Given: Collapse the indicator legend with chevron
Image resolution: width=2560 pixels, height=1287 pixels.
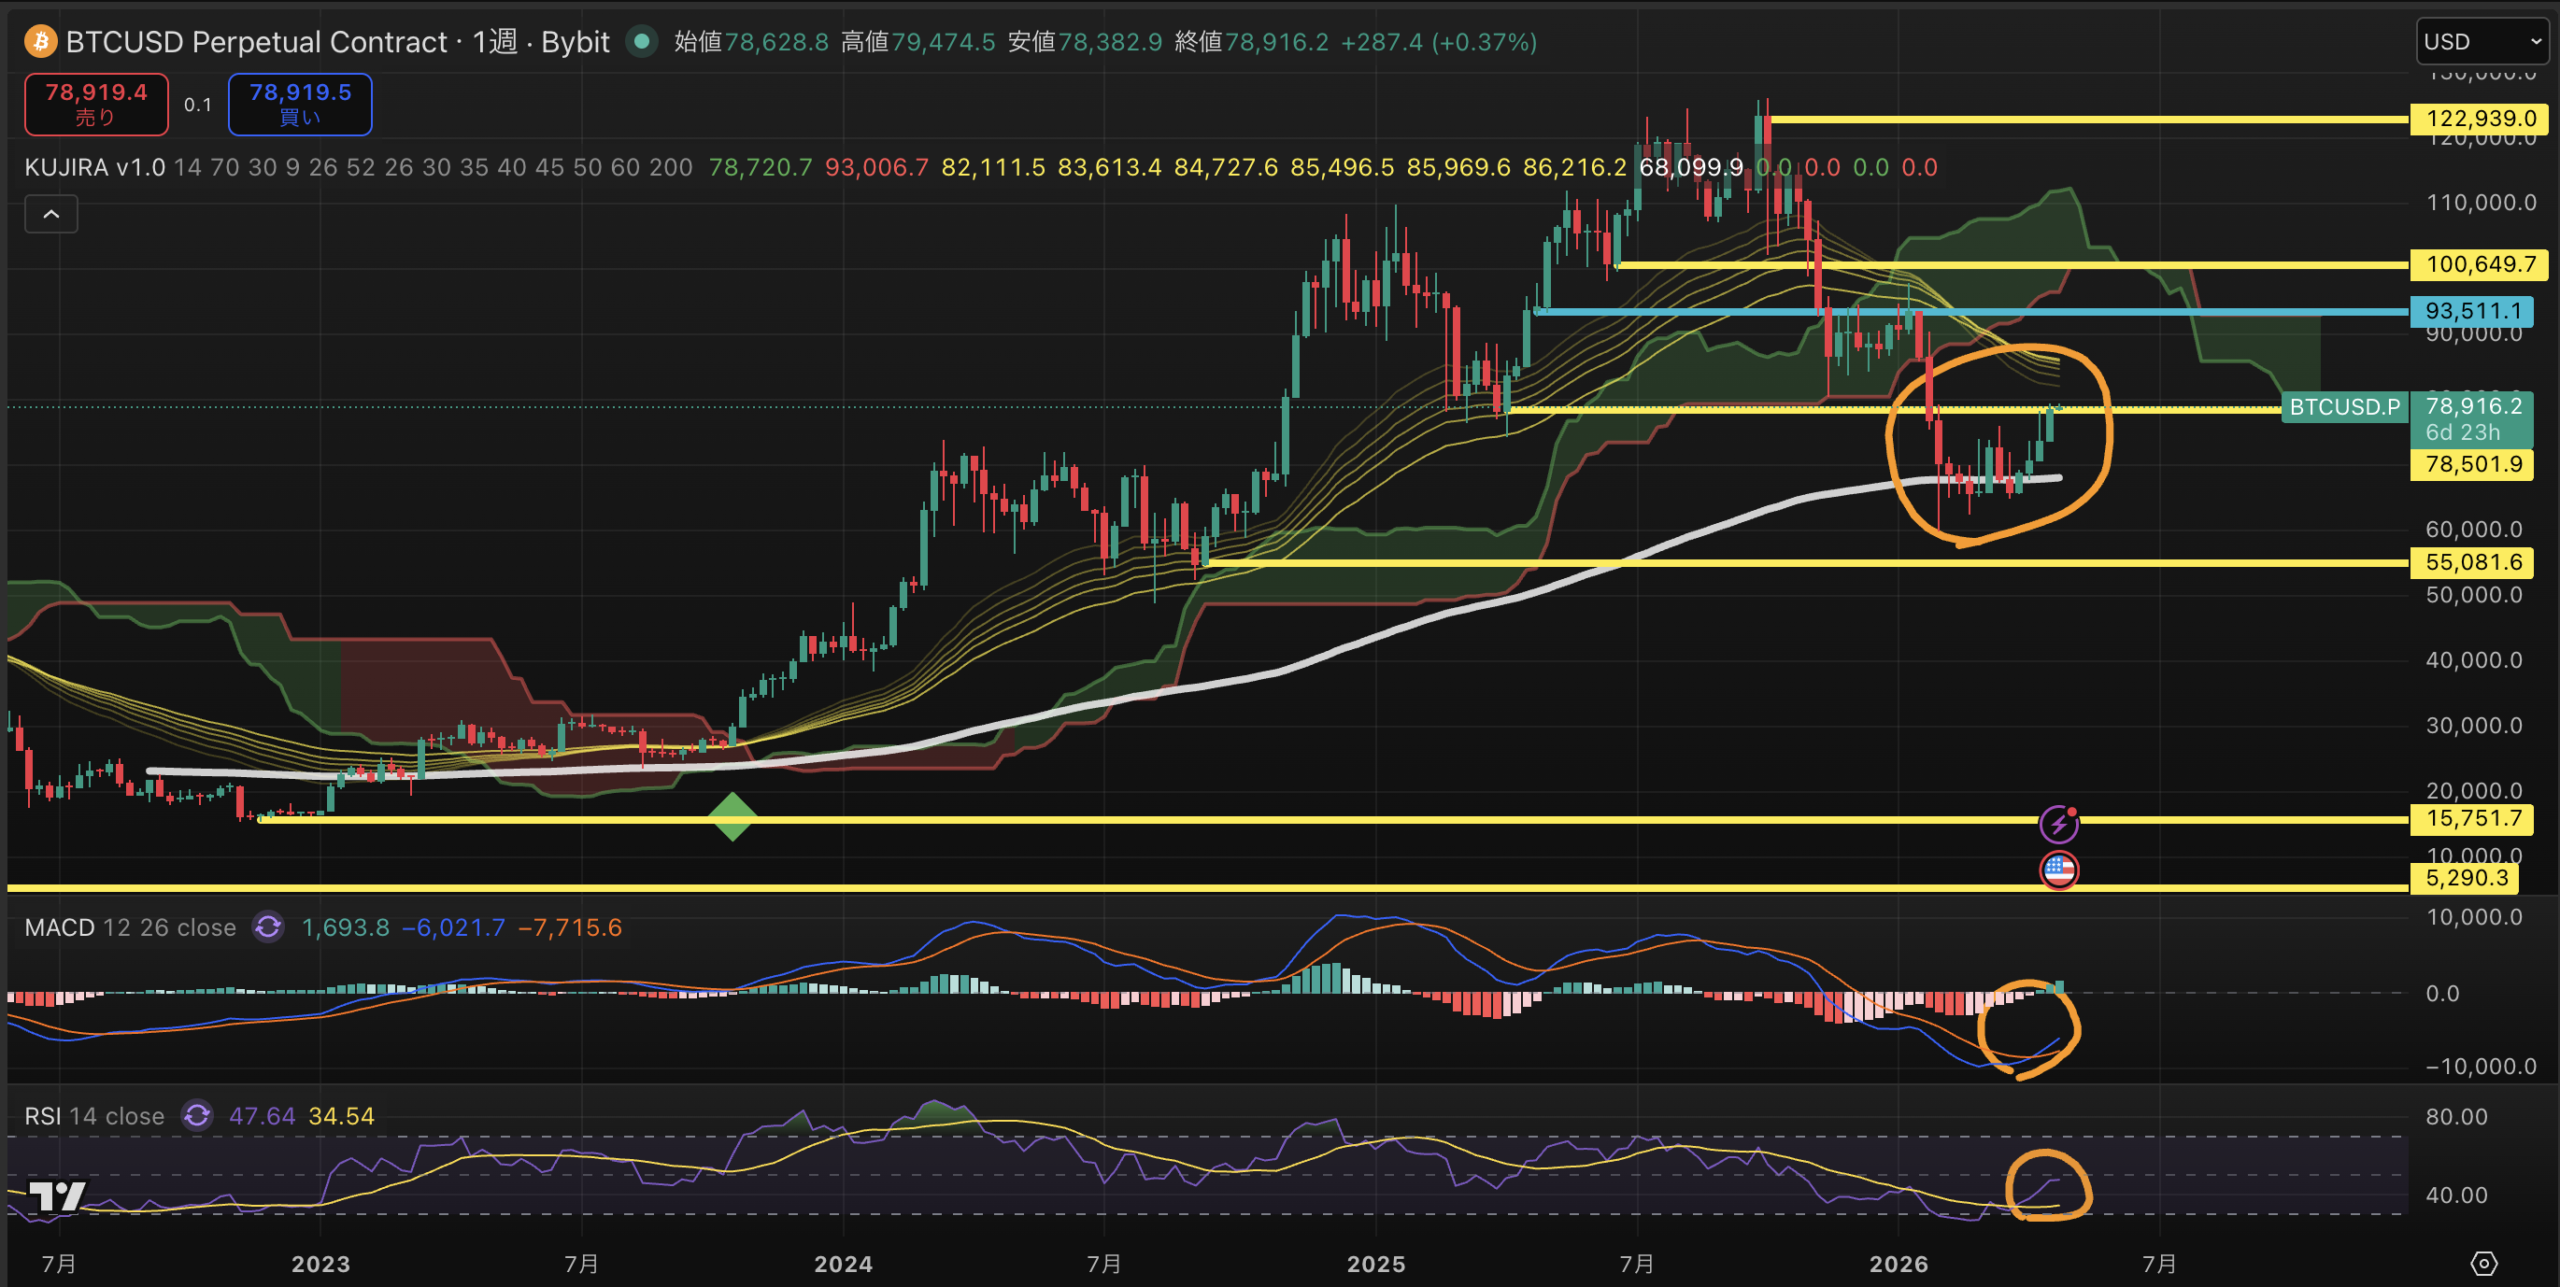Looking at the screenshot, I should click(x=51, y=214).
